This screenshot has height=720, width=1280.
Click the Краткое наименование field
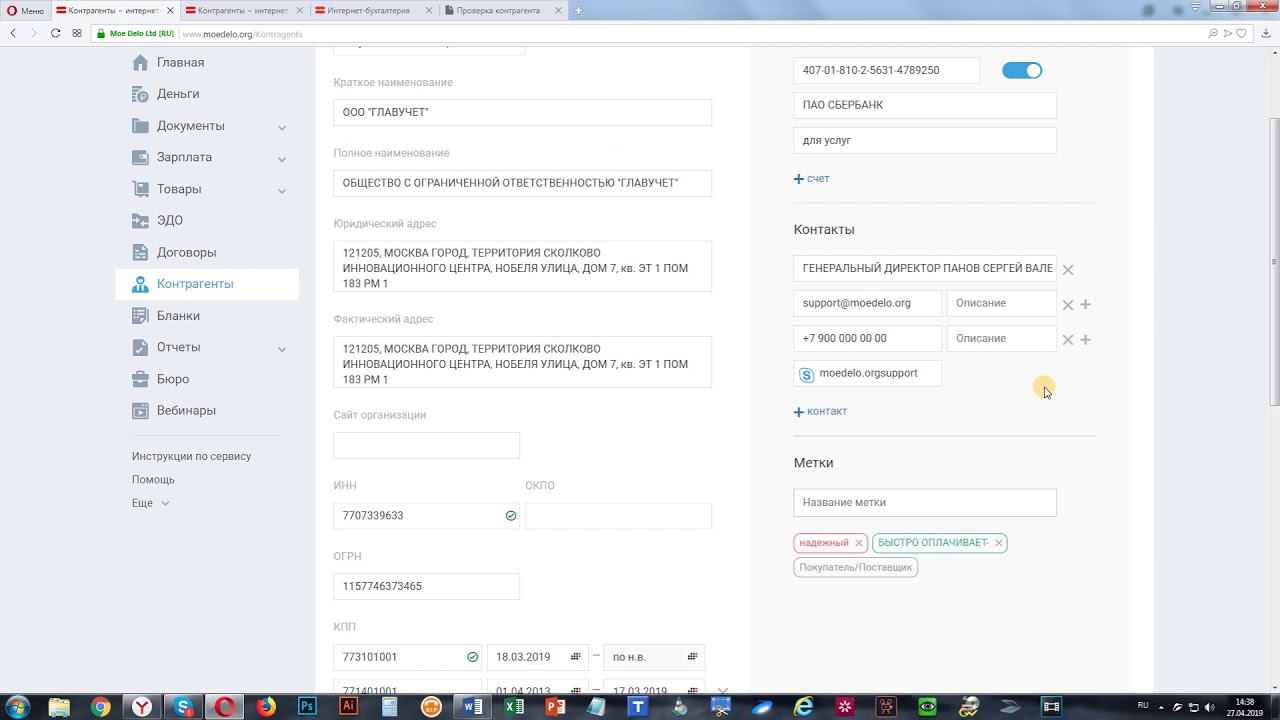pyautogui.click(x=522, y=112)
